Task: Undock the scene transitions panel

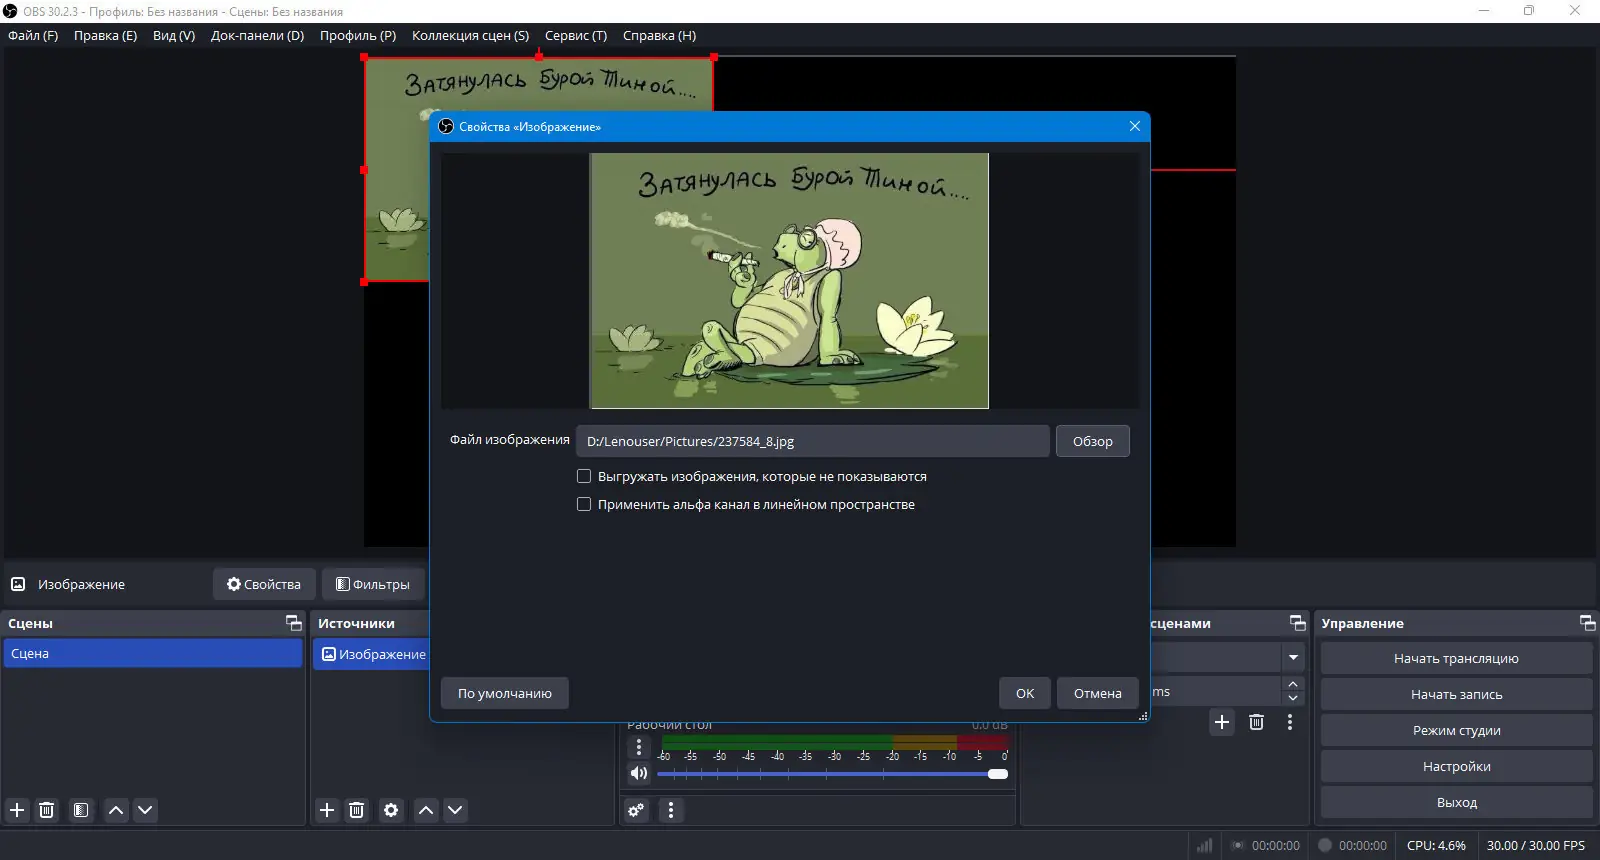Action: [1298, 623]
